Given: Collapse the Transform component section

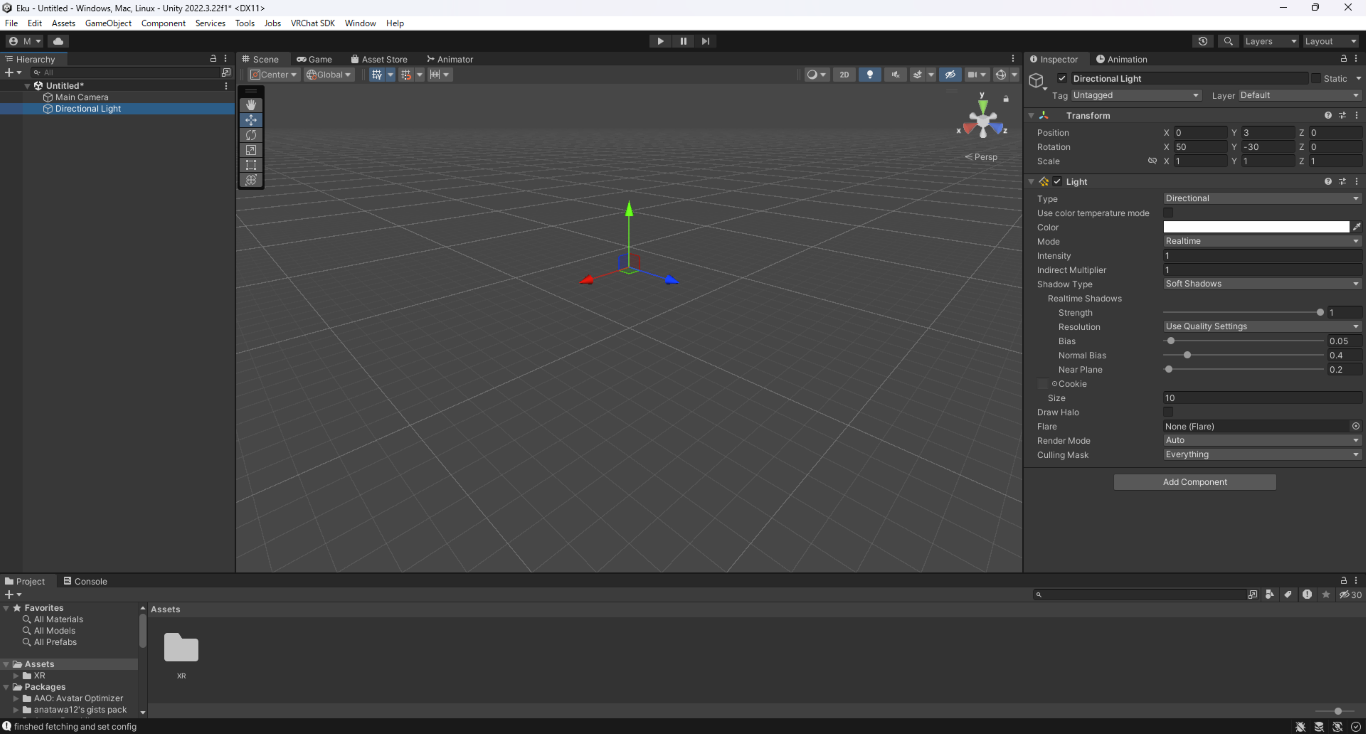Looking at the screenshot, I should [1031, 116].
